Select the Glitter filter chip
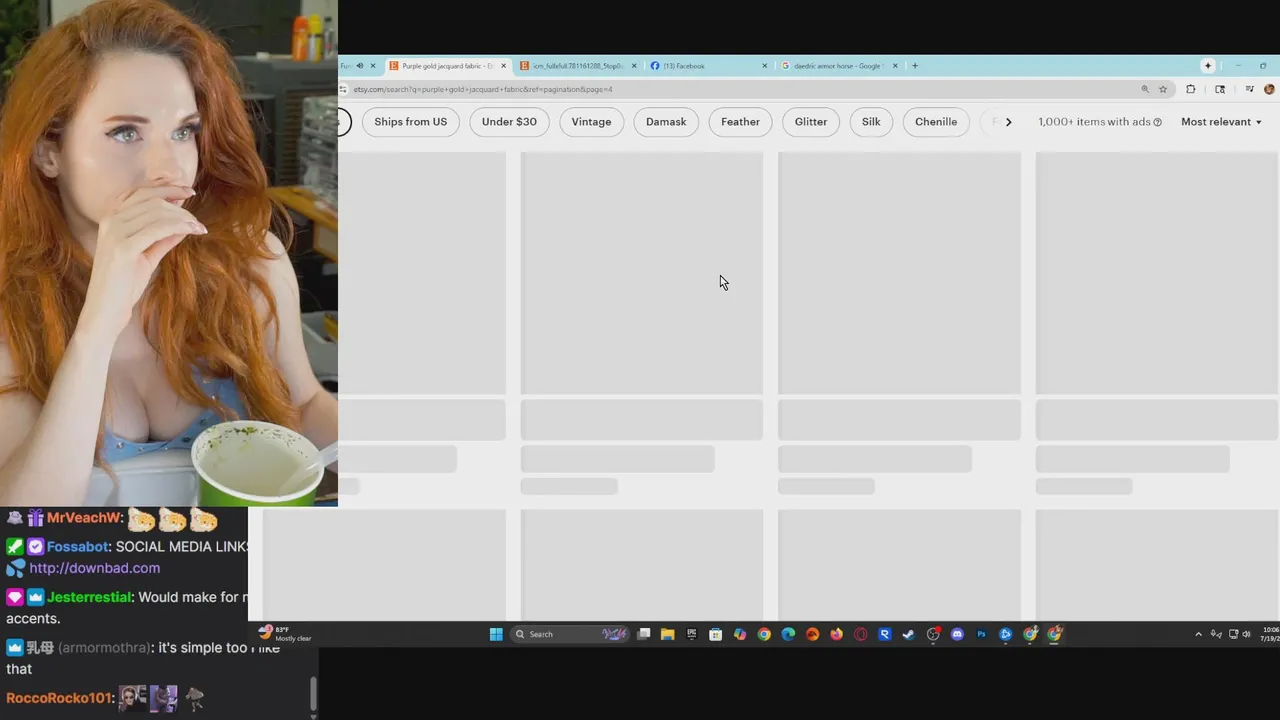This screenshot has width=1280, height=720. [811, 122]
